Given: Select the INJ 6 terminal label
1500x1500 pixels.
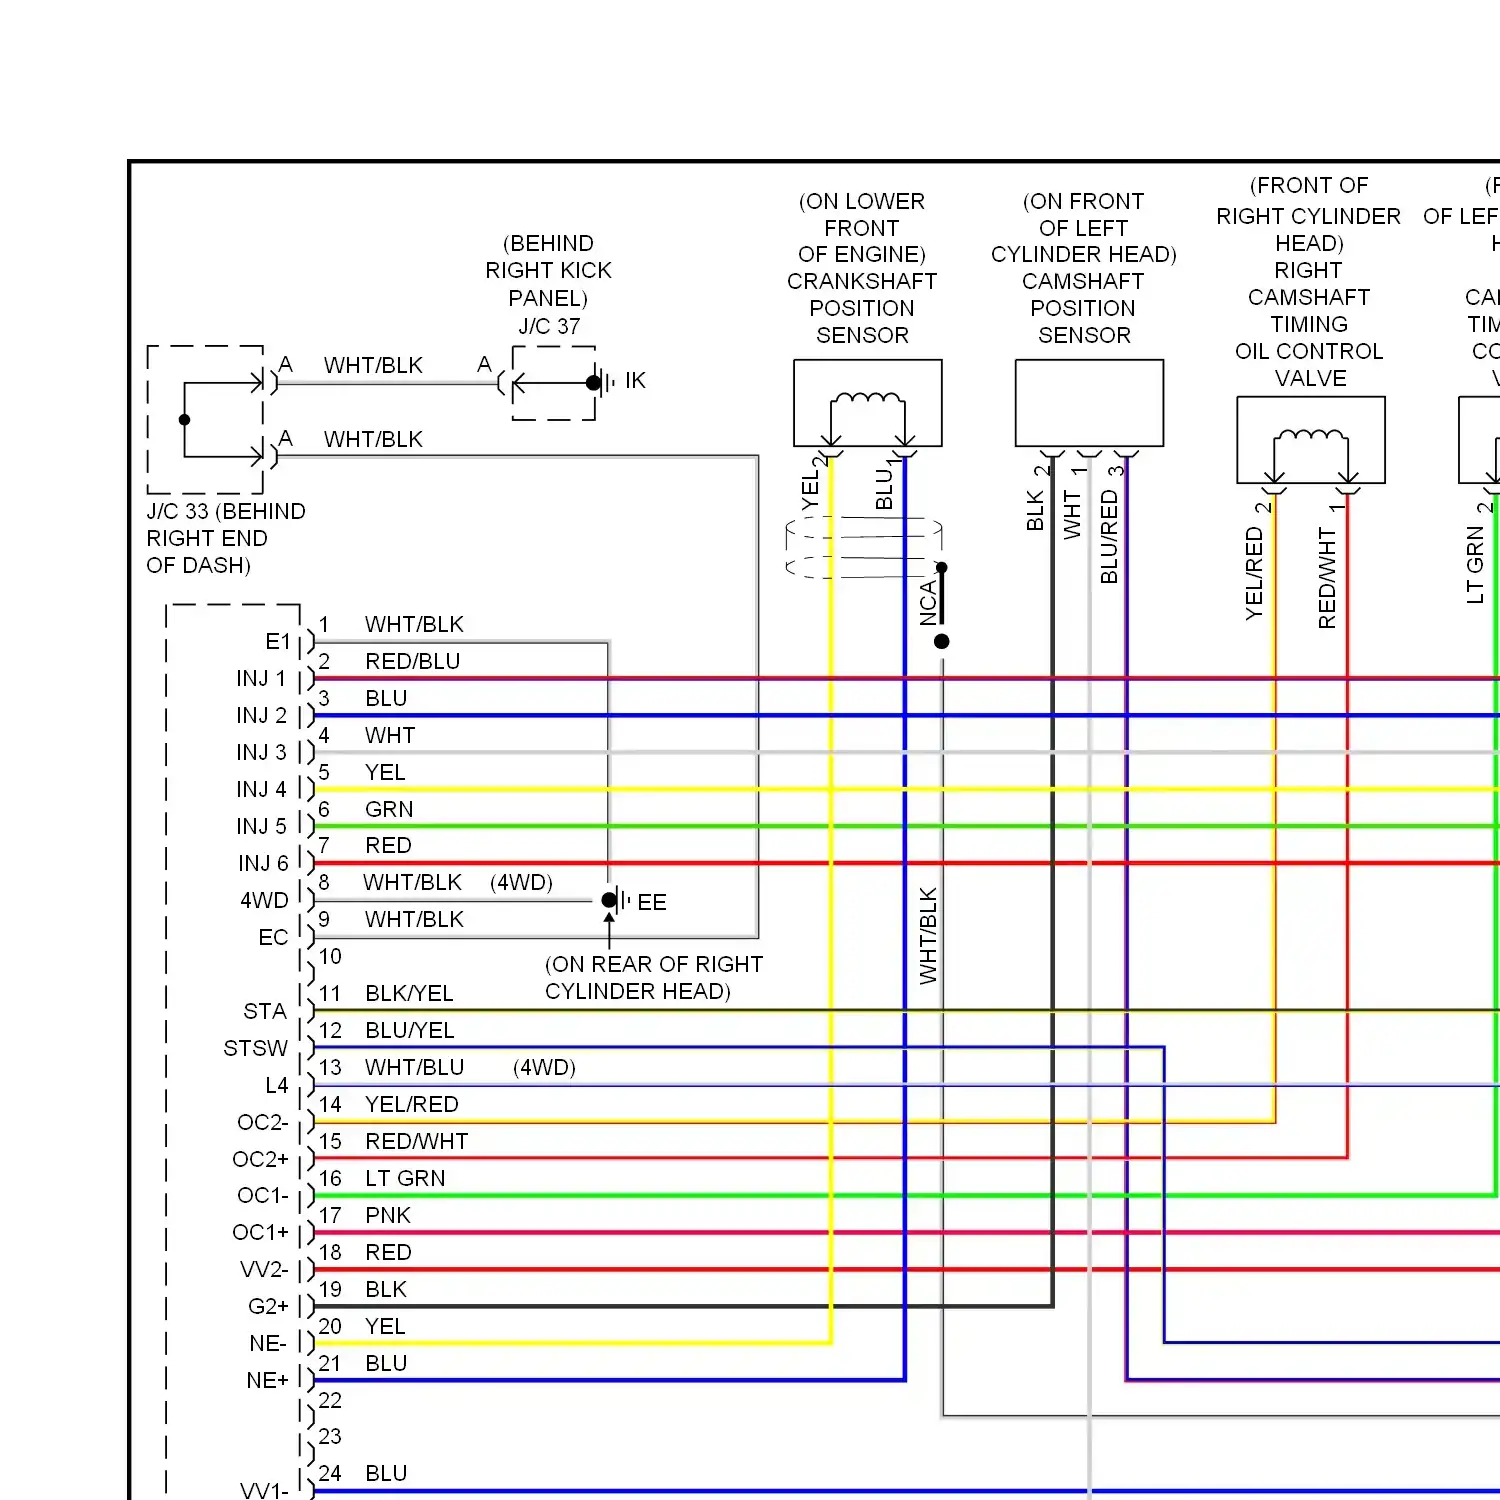Looking at the screenshot, I should [262, 864].
